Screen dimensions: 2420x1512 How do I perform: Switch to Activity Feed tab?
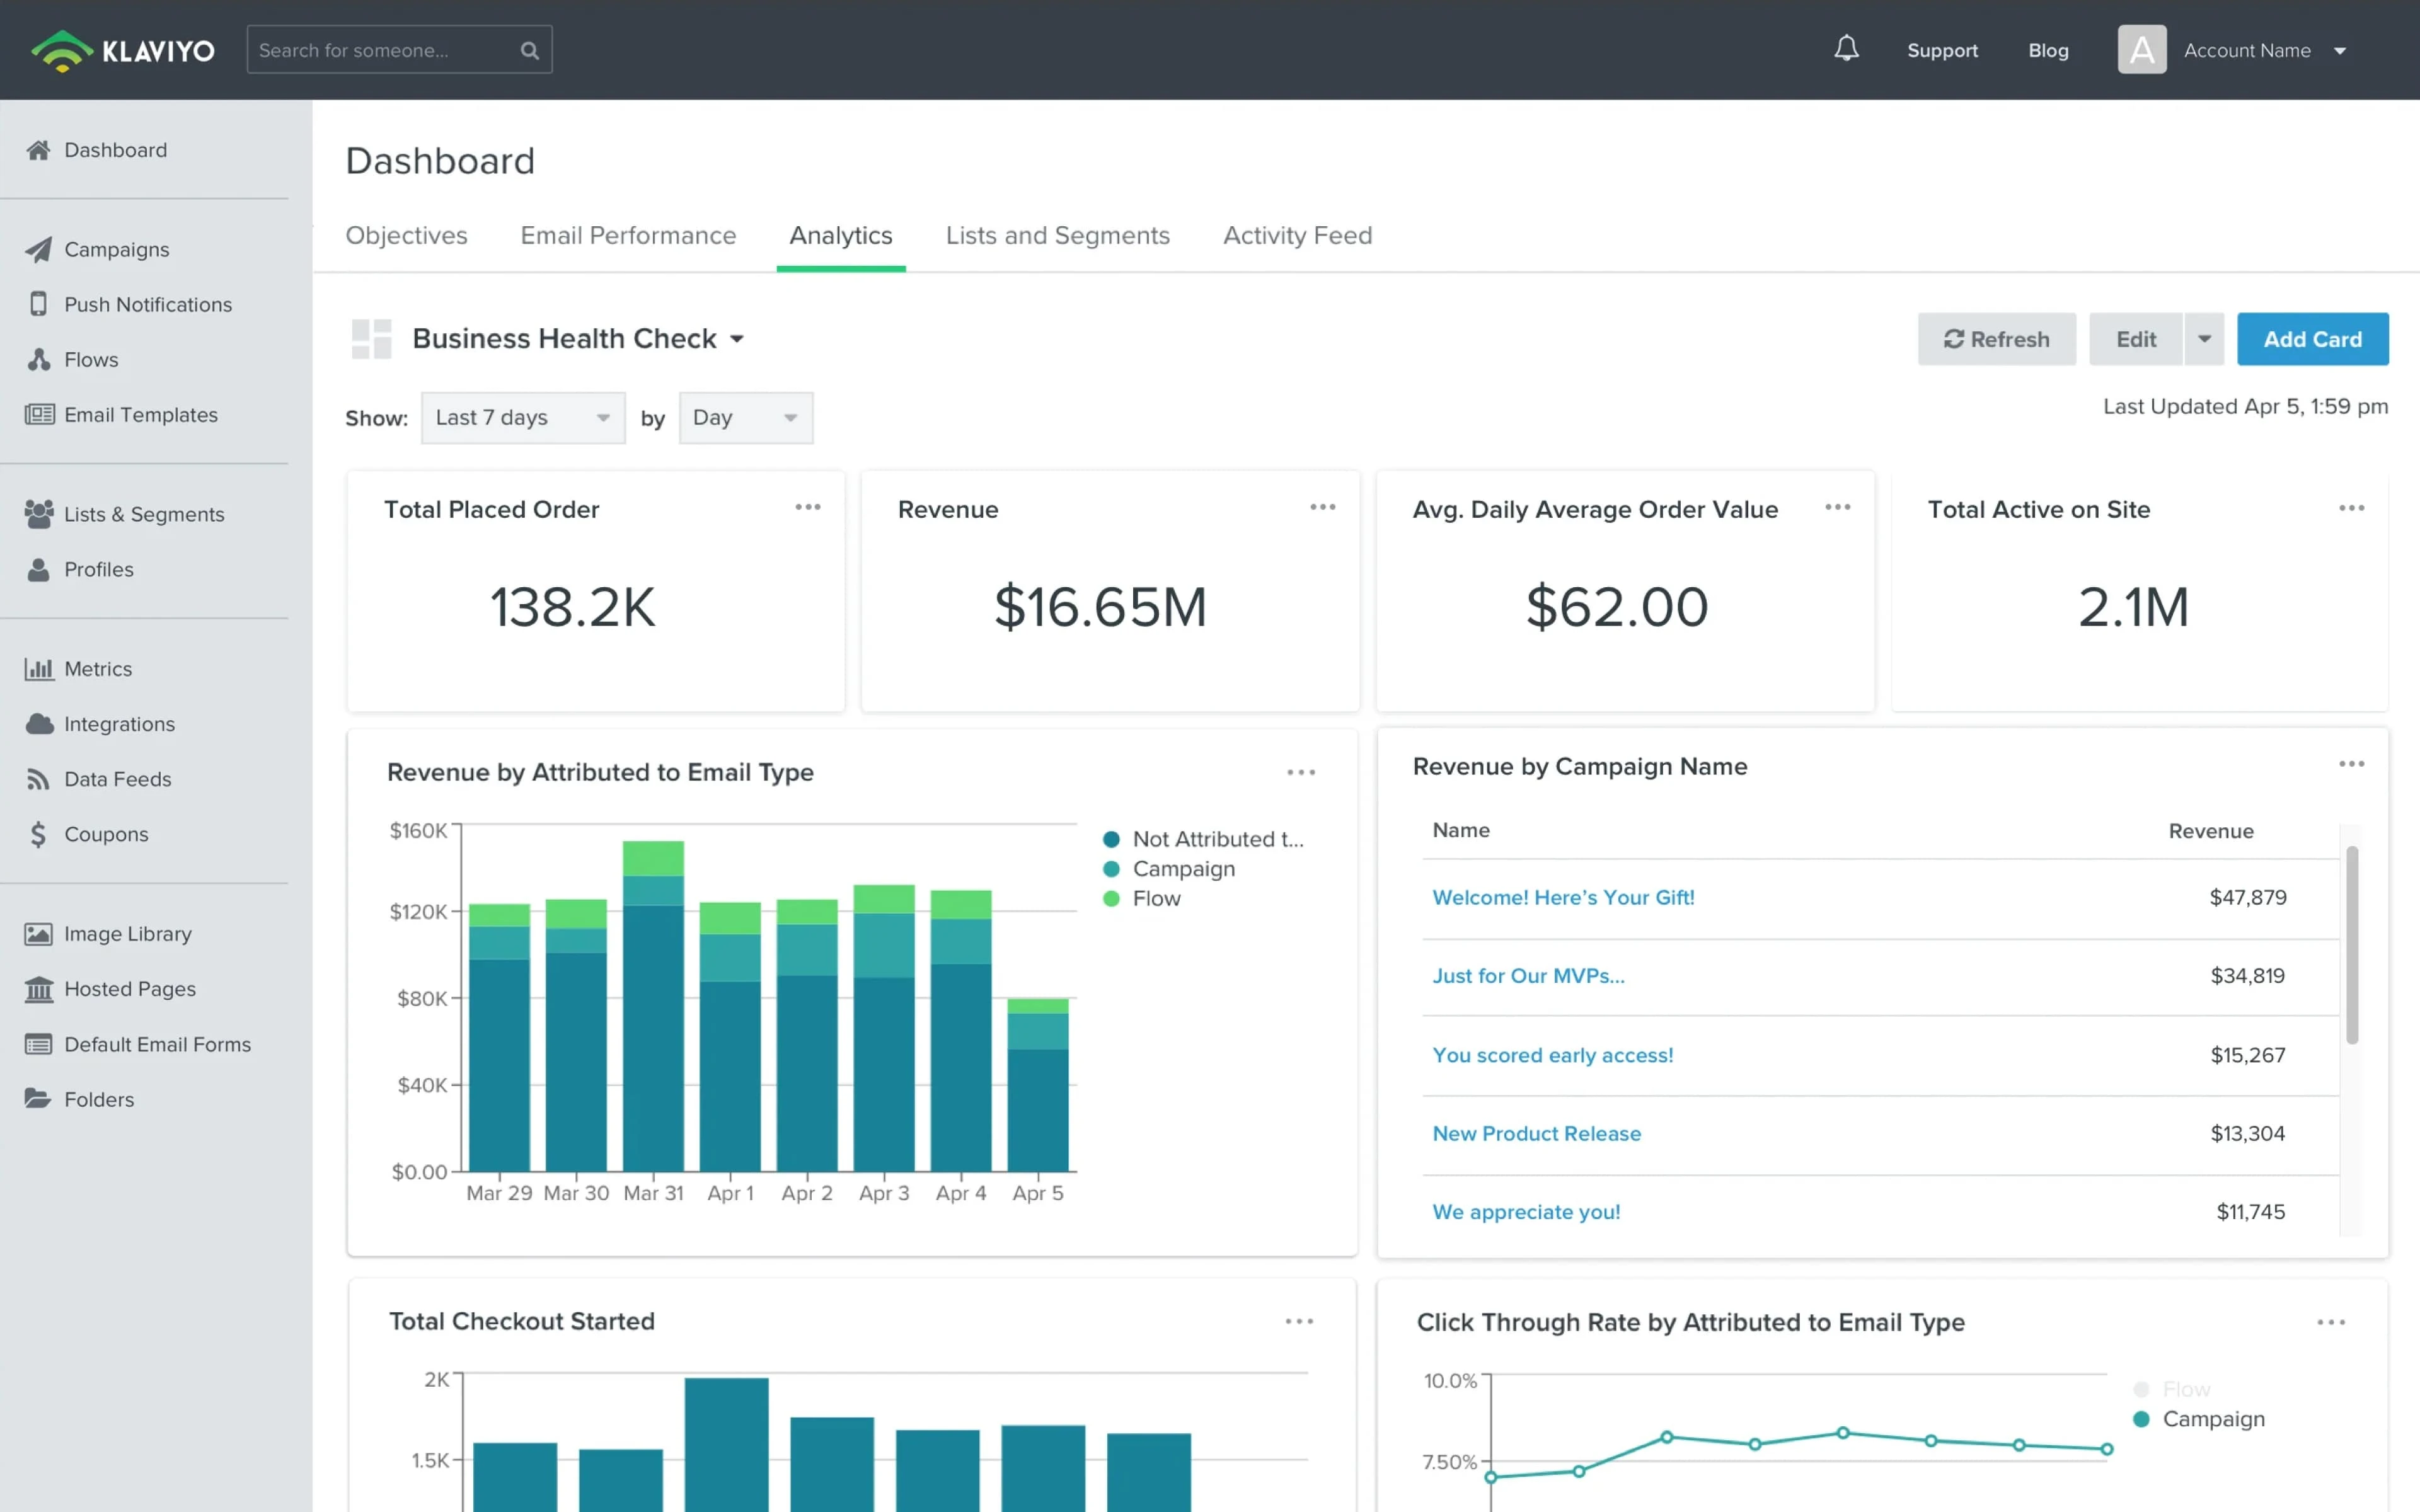coord(1297,235)
